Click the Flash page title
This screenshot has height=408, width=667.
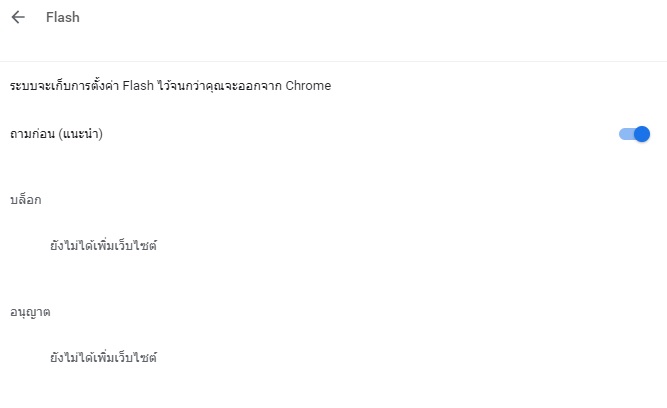(62, 17)
